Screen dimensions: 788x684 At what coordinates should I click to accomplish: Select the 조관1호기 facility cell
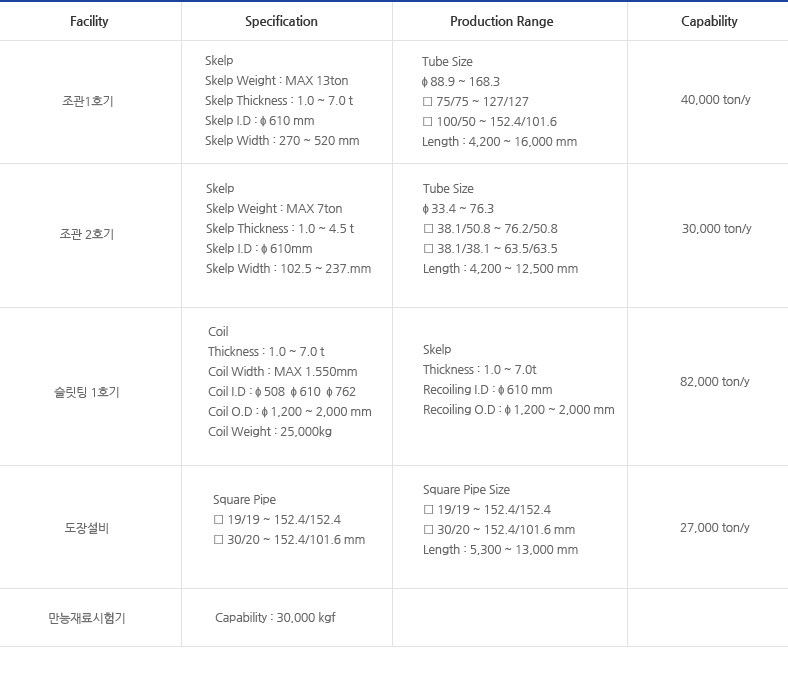click(88, 101)
